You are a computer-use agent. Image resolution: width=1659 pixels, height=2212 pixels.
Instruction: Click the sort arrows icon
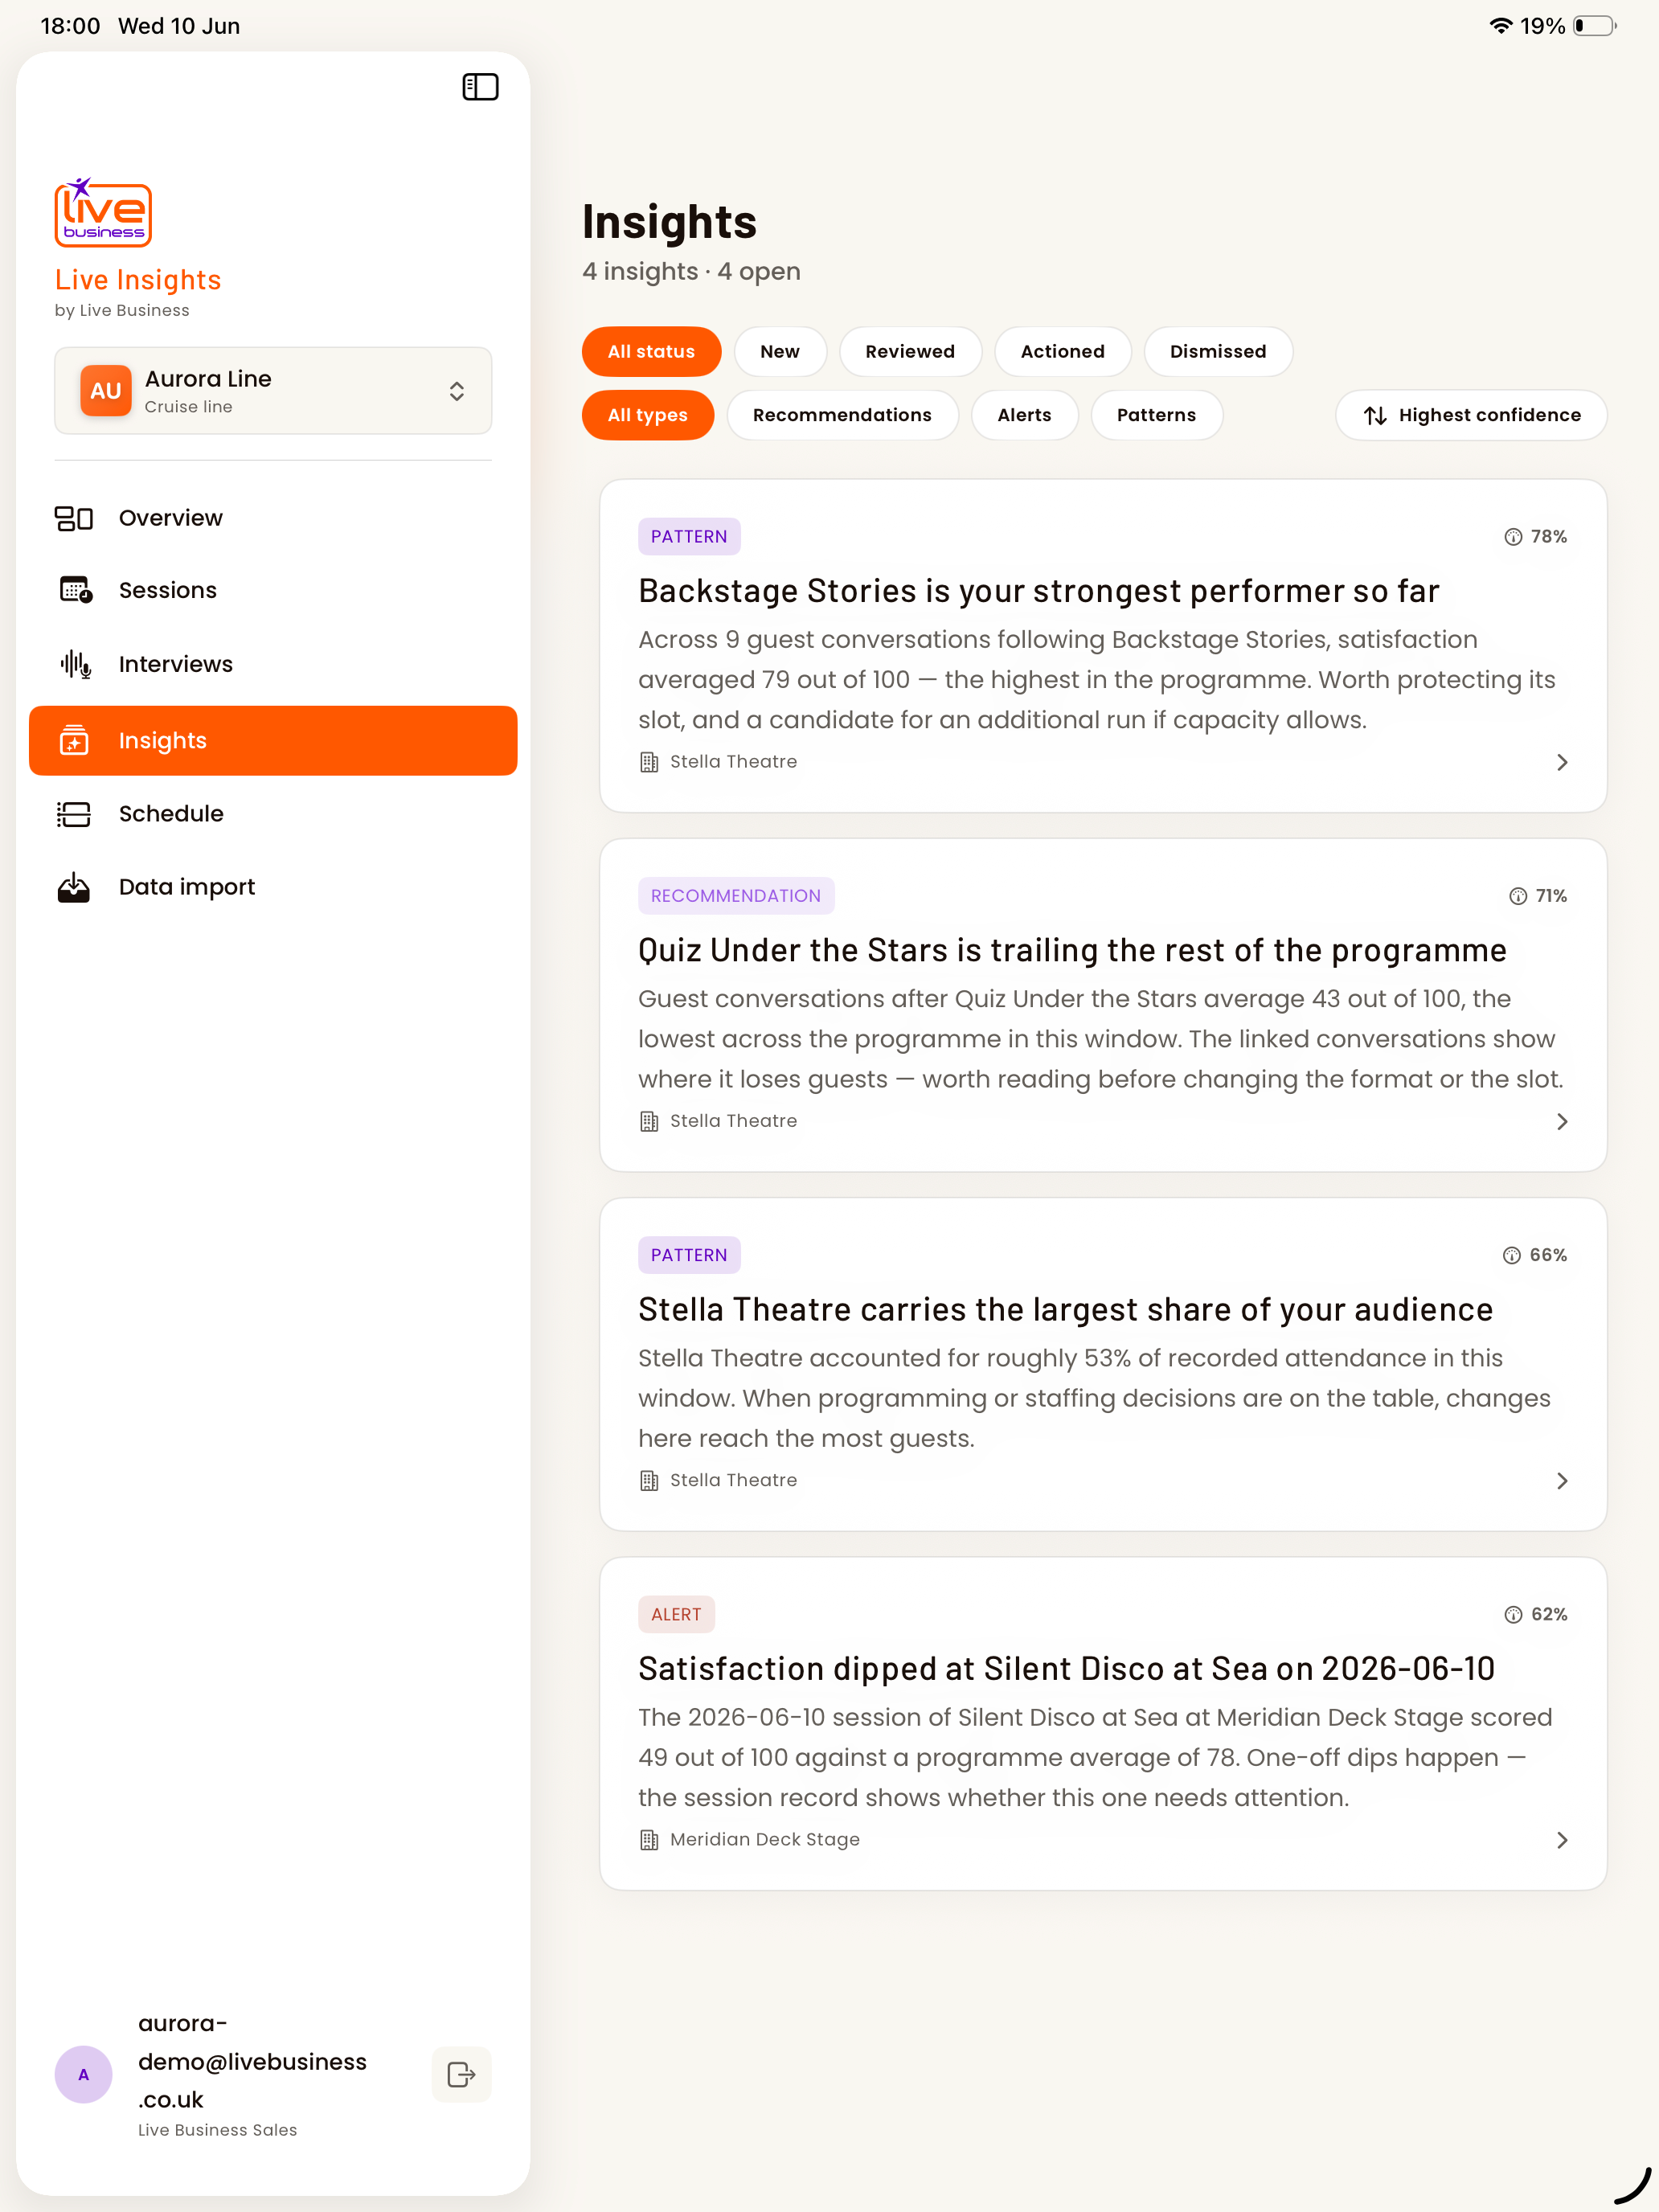(1375, 415)
